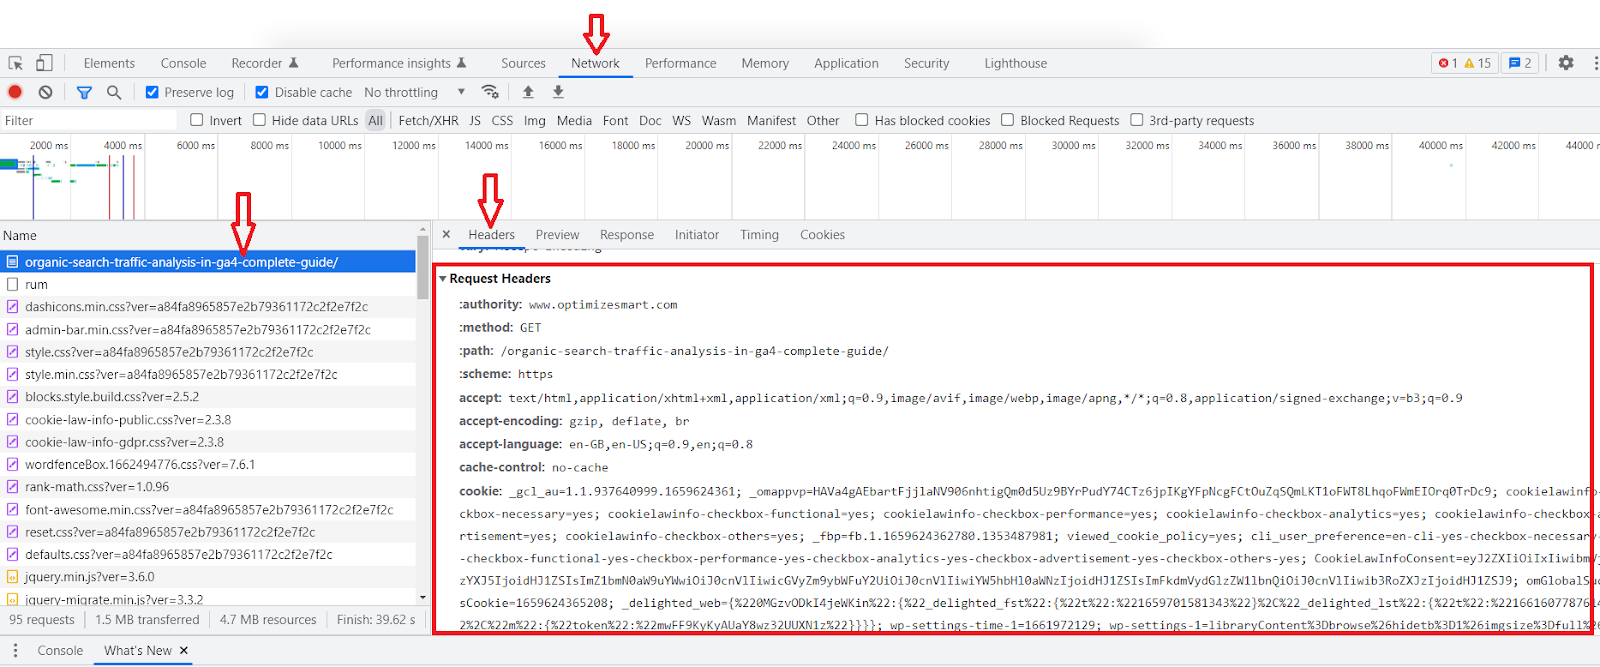1600x667 pixels.
Task: Open the network search magnifier
Action: (114, 92)
